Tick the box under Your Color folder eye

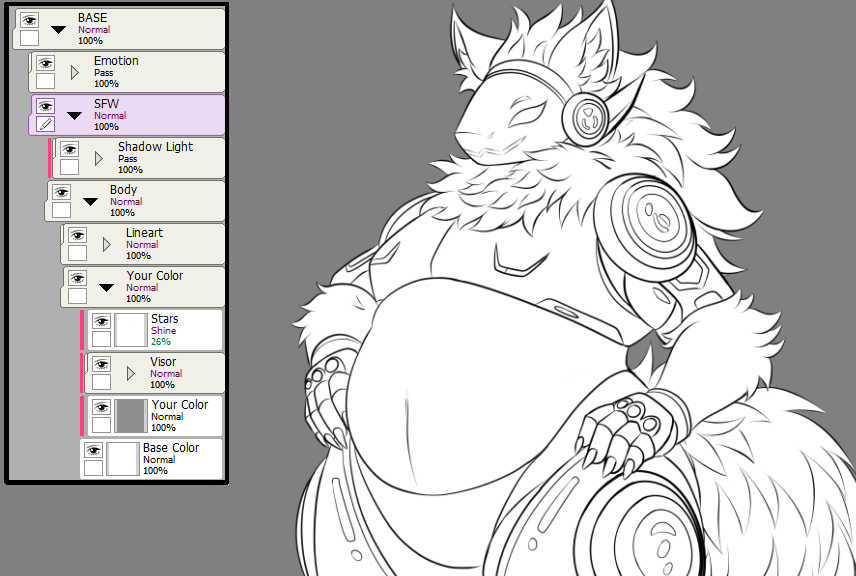[x=77, y=296]
